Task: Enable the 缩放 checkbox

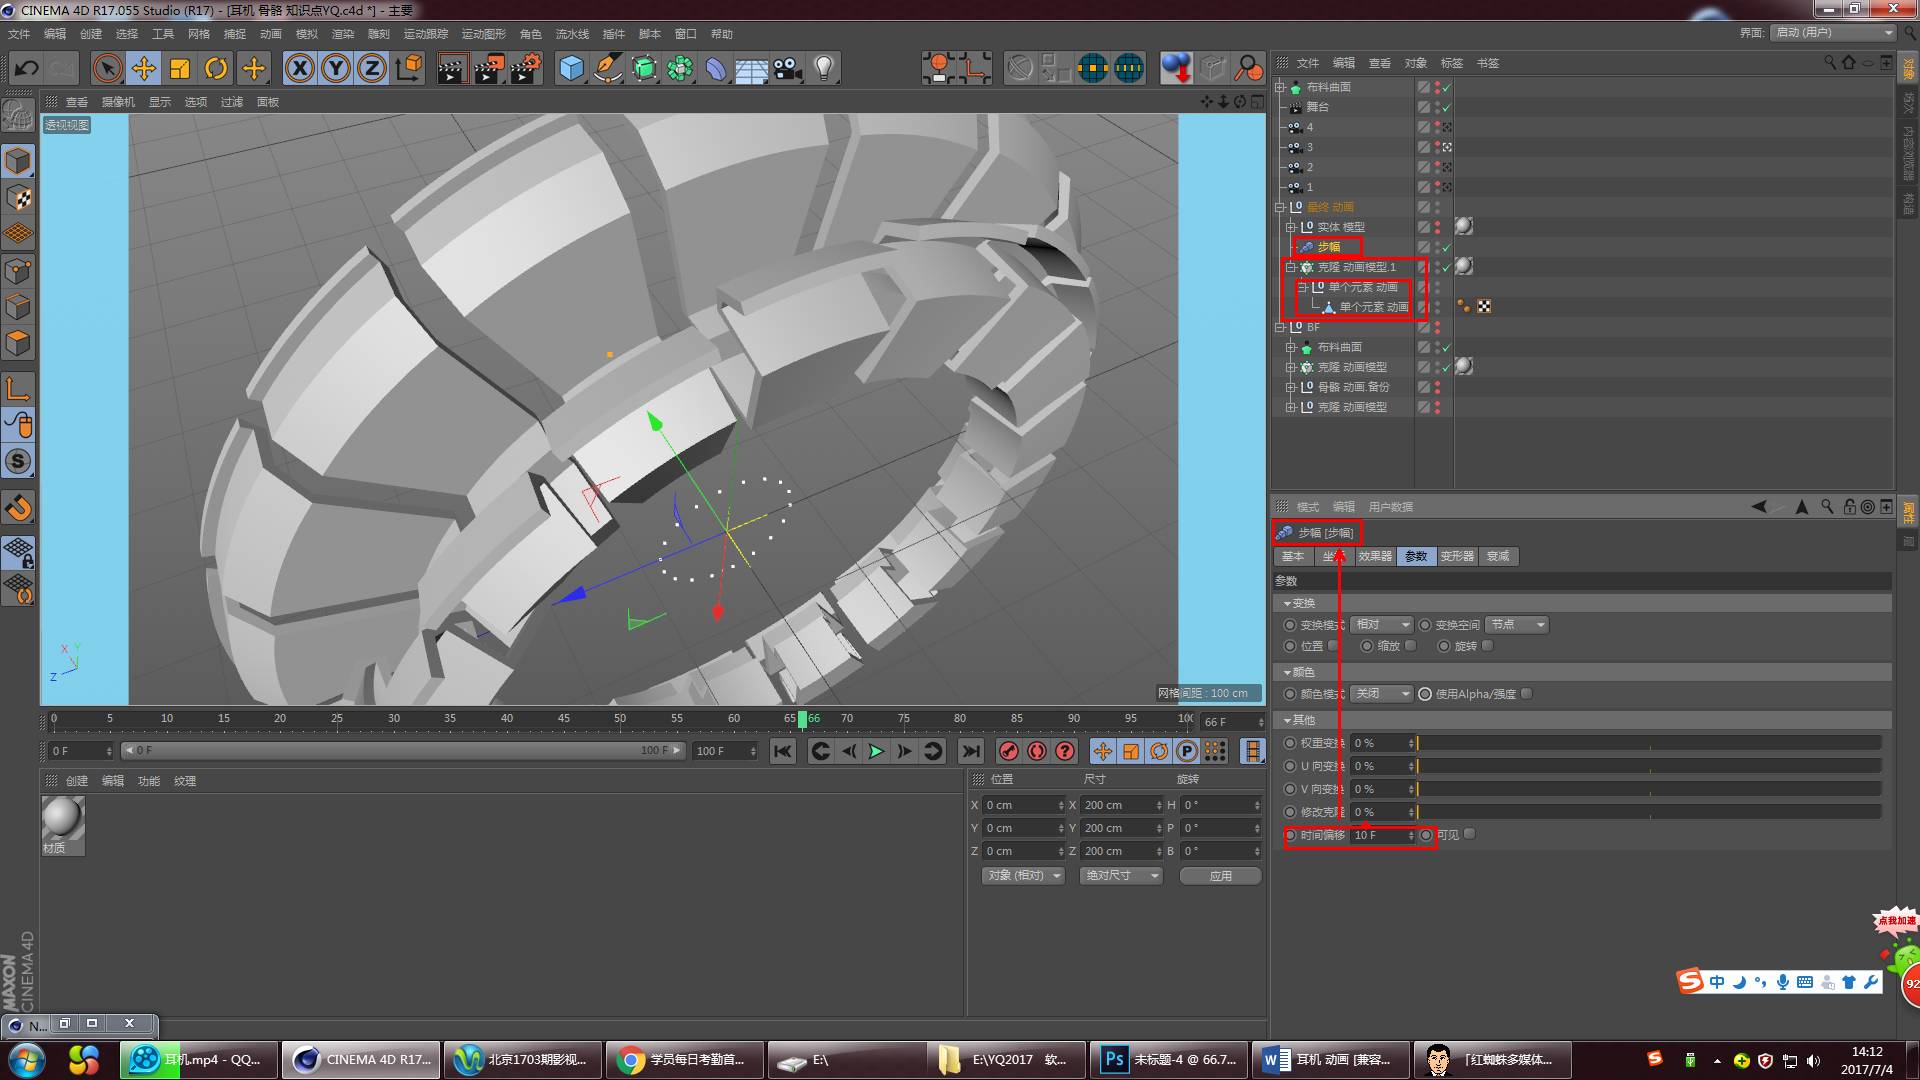Action: (1410, 646)
